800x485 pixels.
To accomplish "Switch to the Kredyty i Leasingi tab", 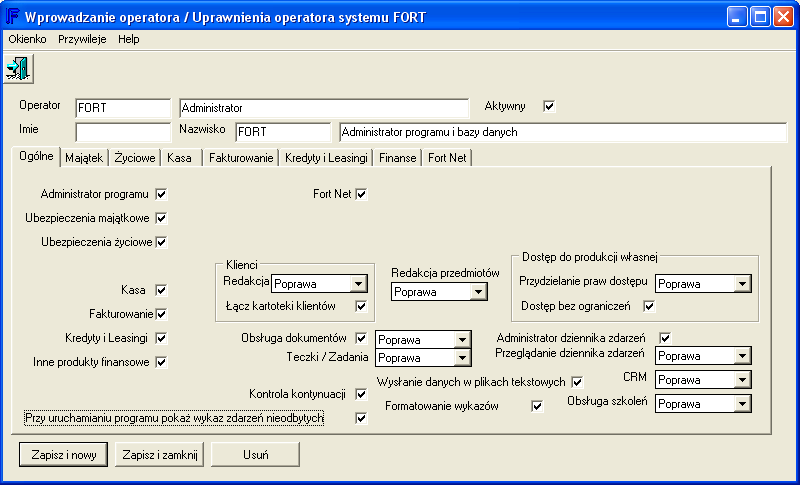I will point(326,158).
